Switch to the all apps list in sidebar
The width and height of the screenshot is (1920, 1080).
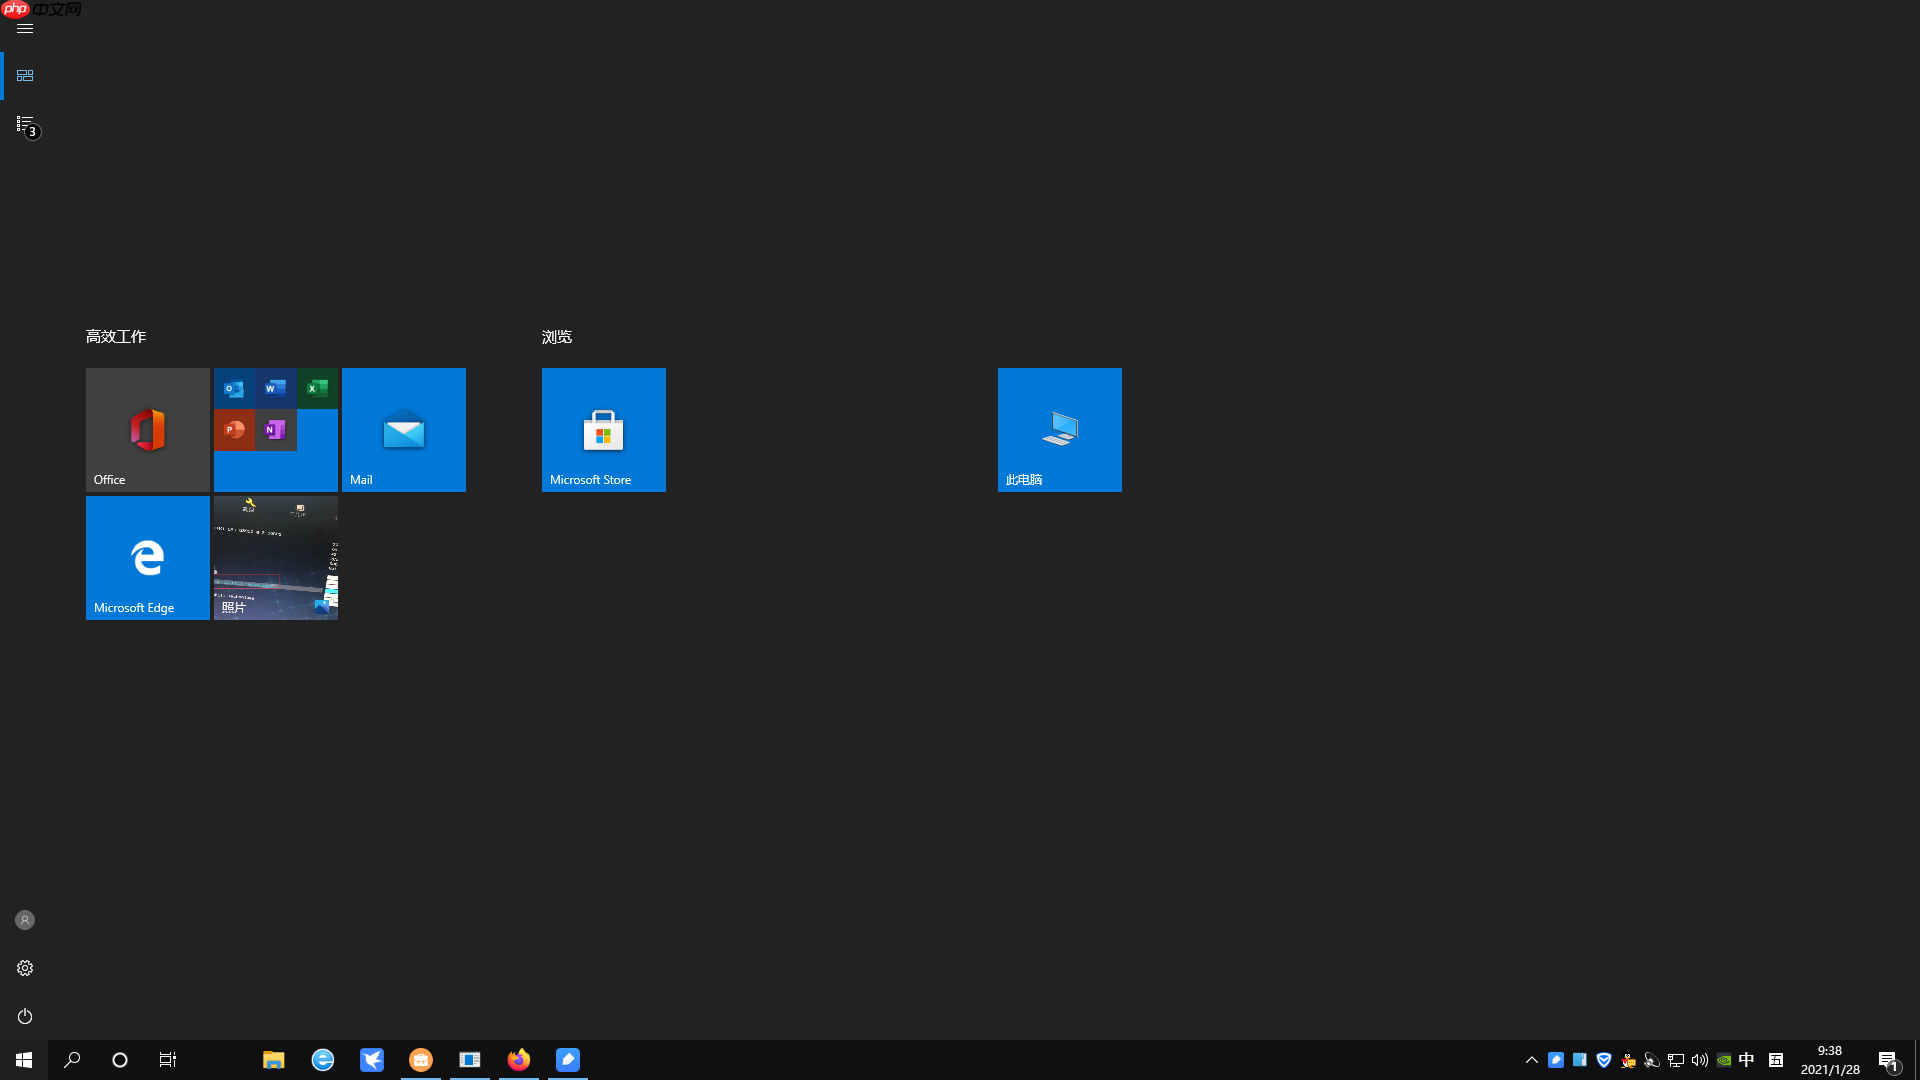tap(24, 124)
